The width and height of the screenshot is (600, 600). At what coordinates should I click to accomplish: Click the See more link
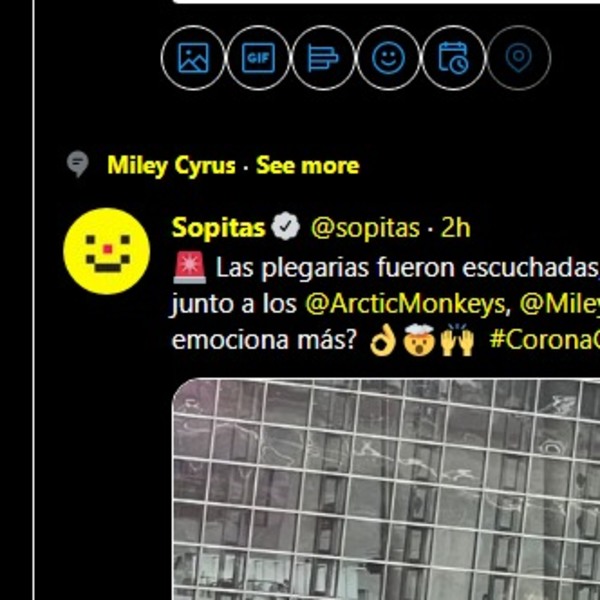pyautogui.click(x=308, y=166)
